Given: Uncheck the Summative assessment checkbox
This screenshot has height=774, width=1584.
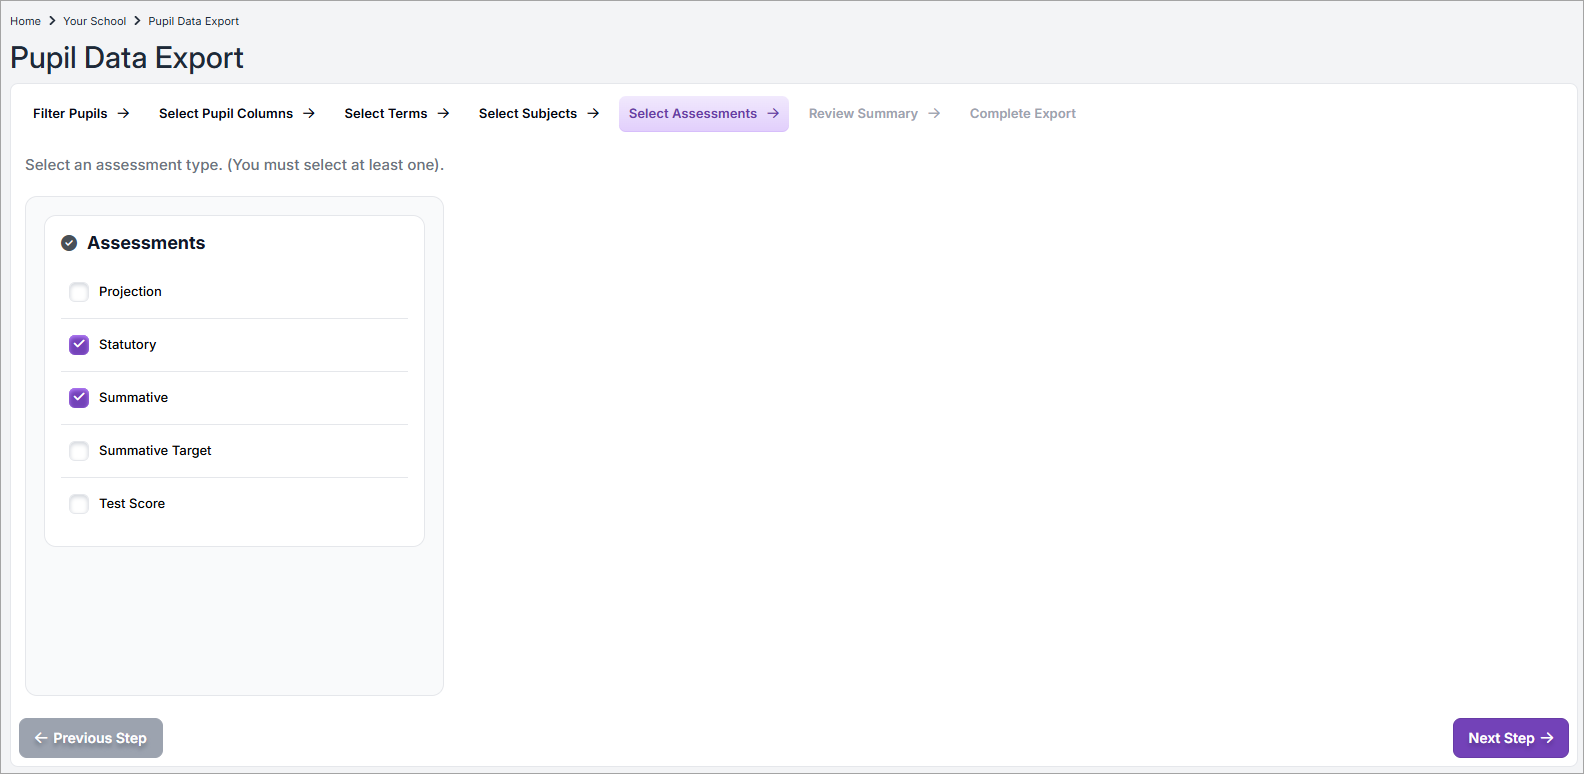Looking at the screenshot, I should pos(79,398).
